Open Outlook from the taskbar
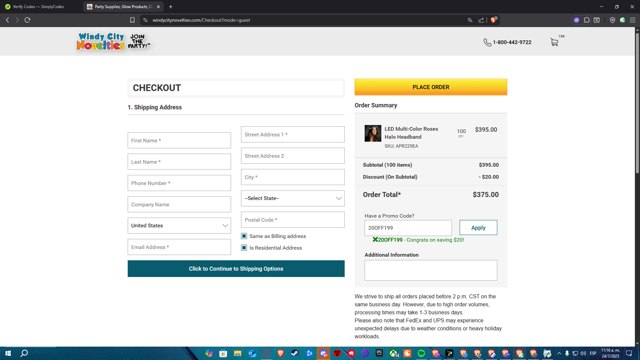Image resolution: width=640 pixels, height=360 pixels. tap(252, 353)
